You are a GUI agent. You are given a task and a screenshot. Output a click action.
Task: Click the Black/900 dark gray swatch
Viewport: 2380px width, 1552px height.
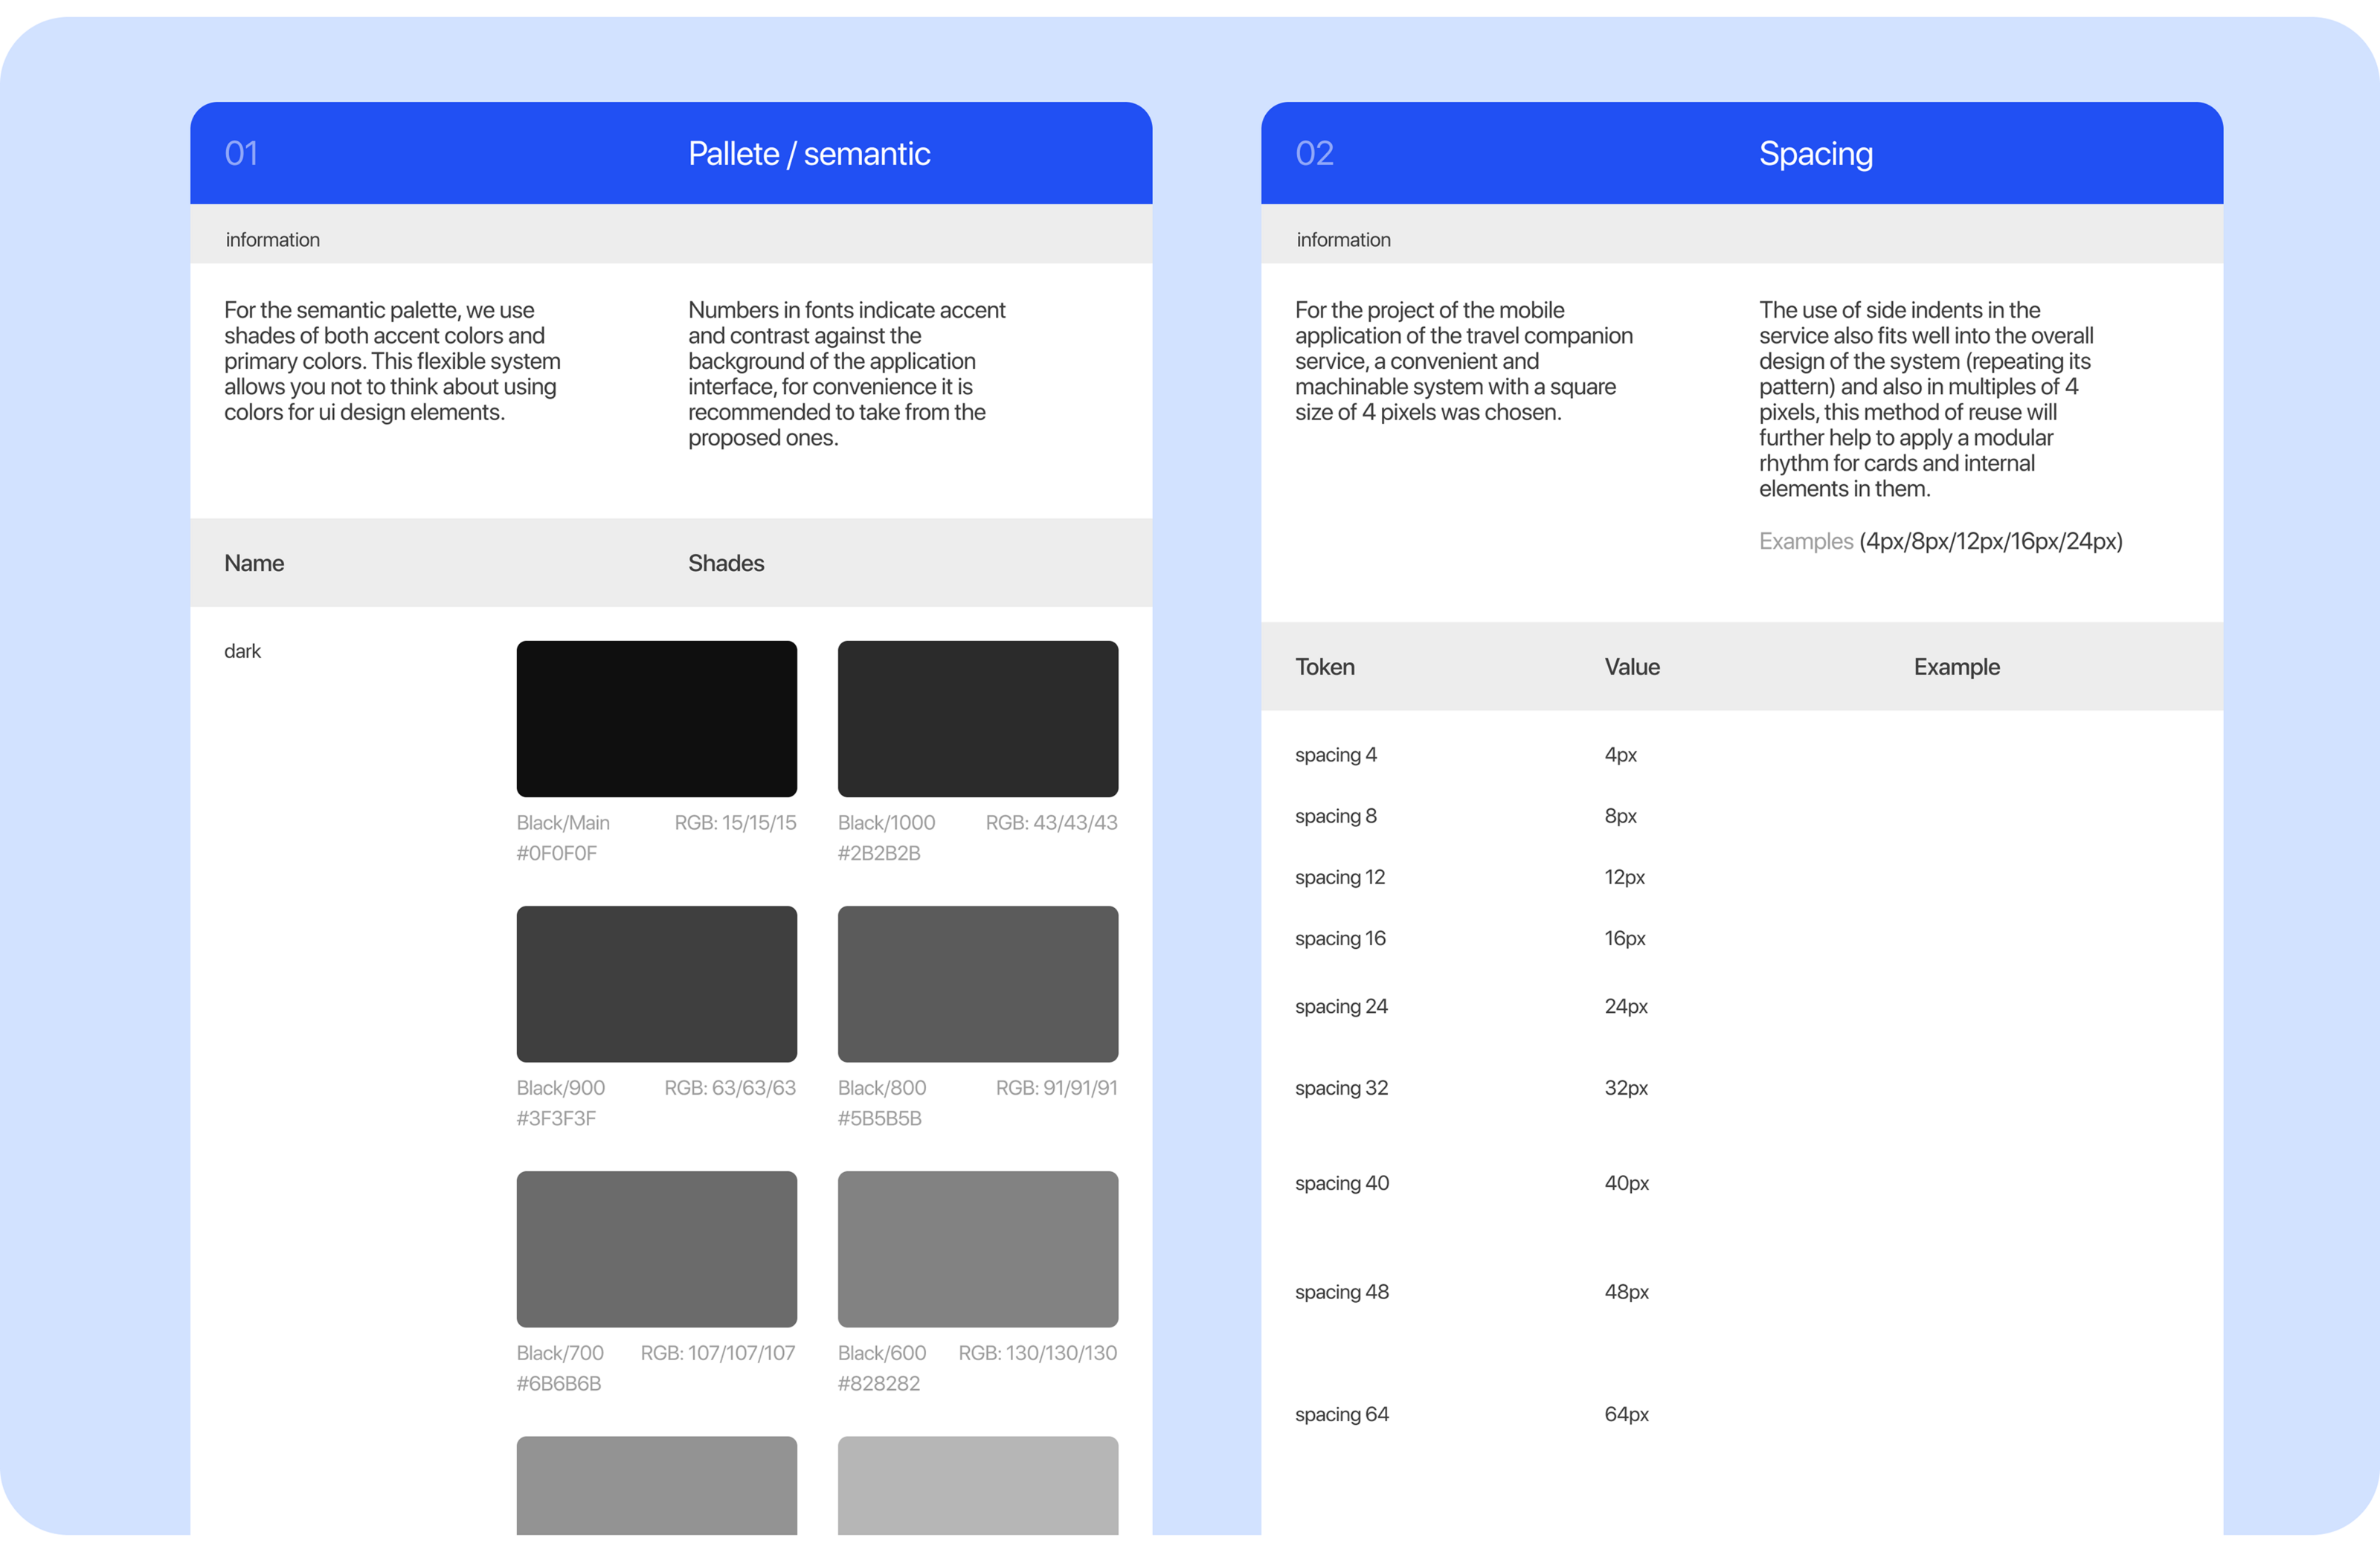[x=656, y=983]
